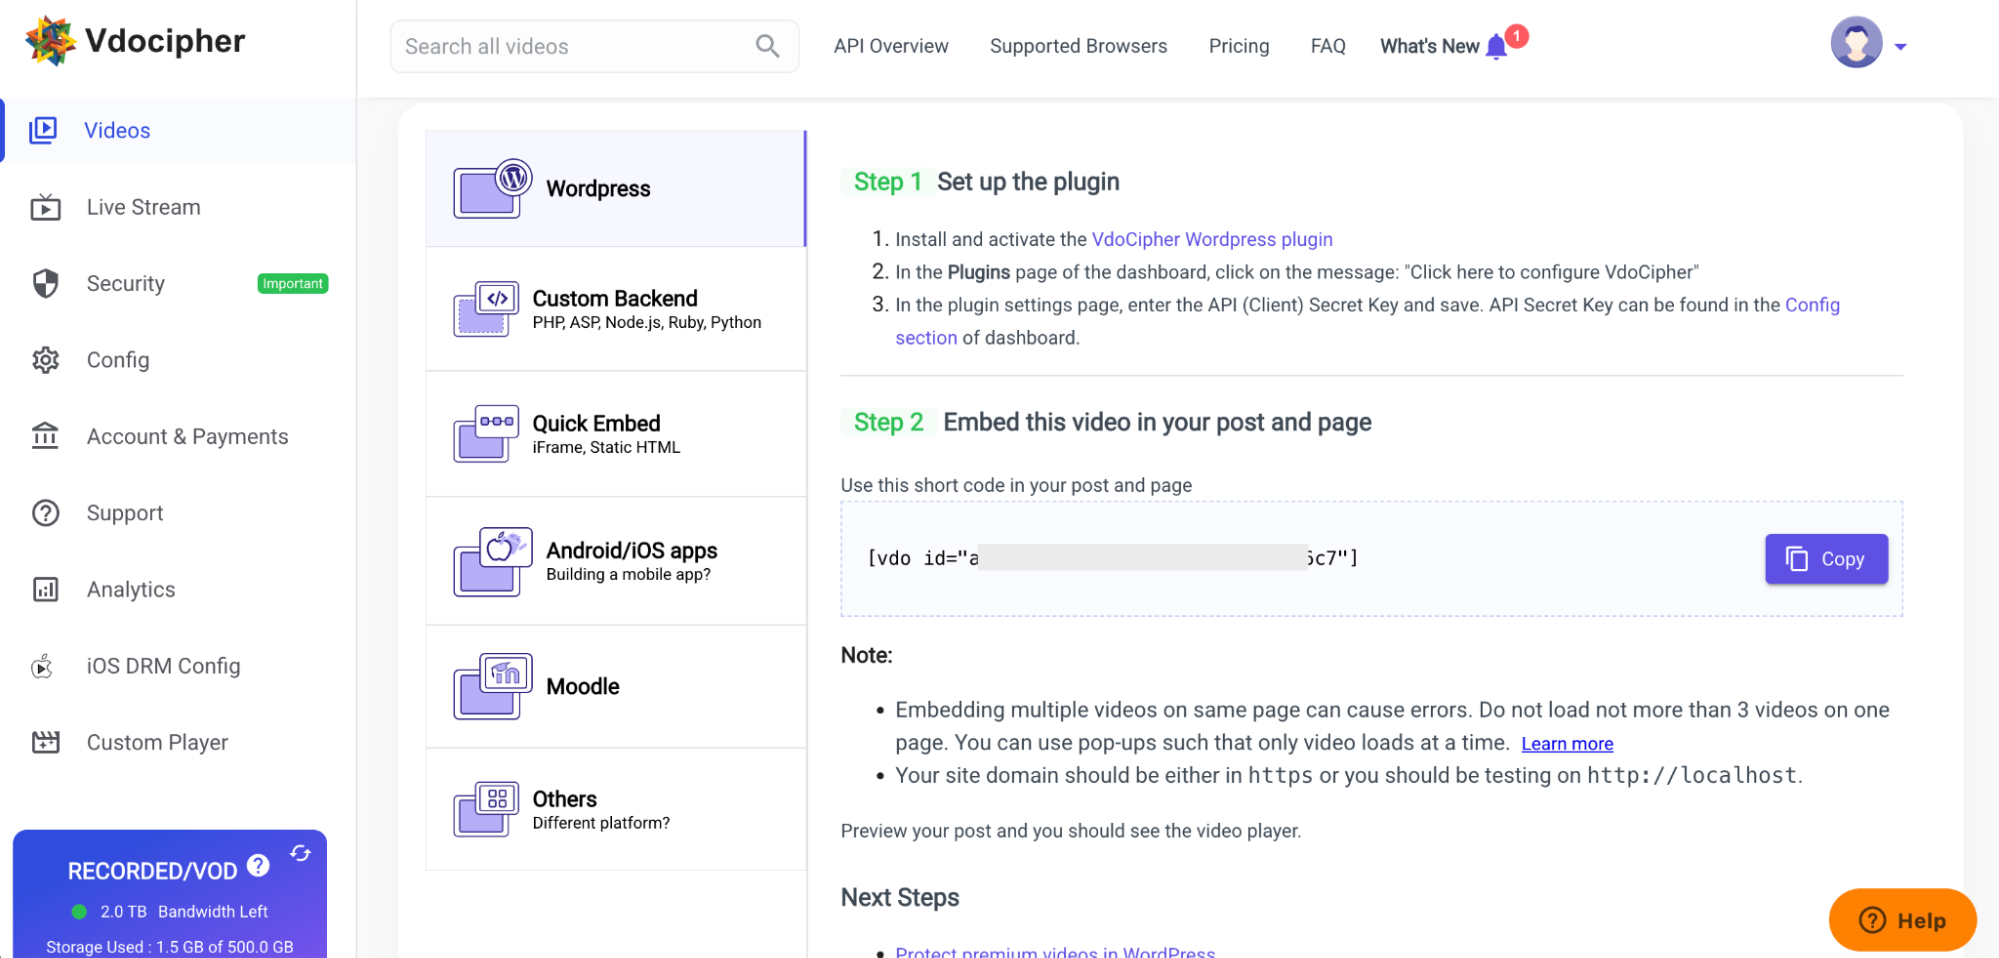The height and width of the screenshot is (958, 1999).
Task: Open the Custom Player section
Action: (157, 742)
